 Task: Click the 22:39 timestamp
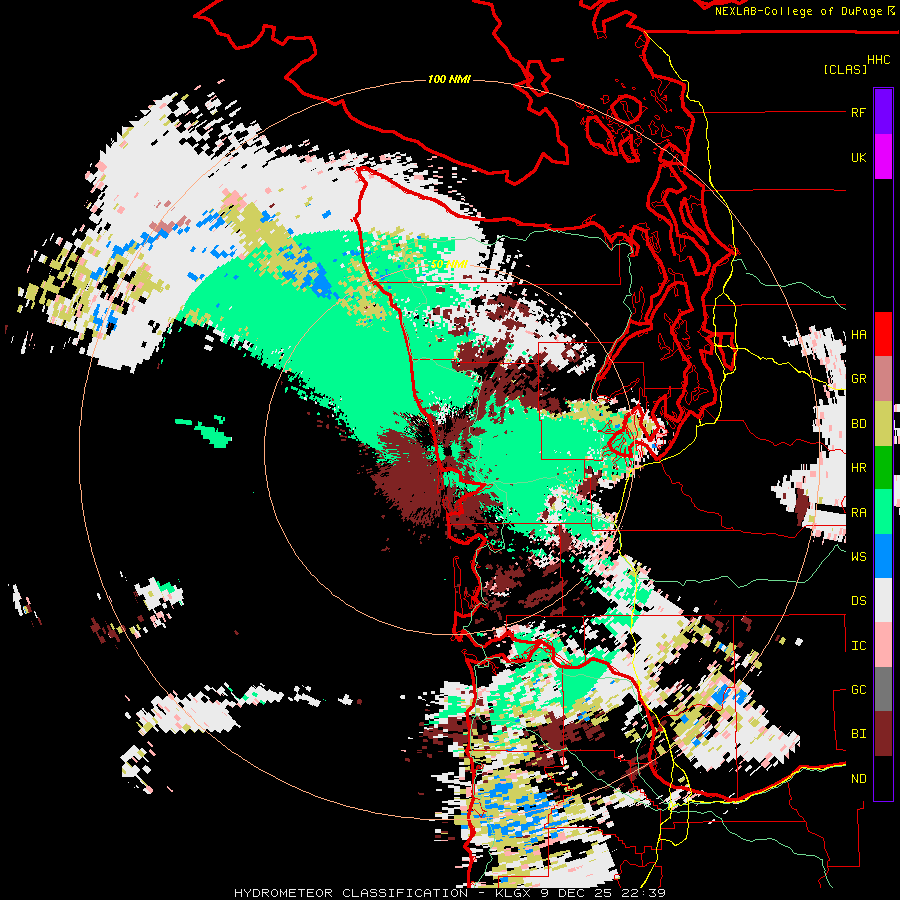coord(642,893)
